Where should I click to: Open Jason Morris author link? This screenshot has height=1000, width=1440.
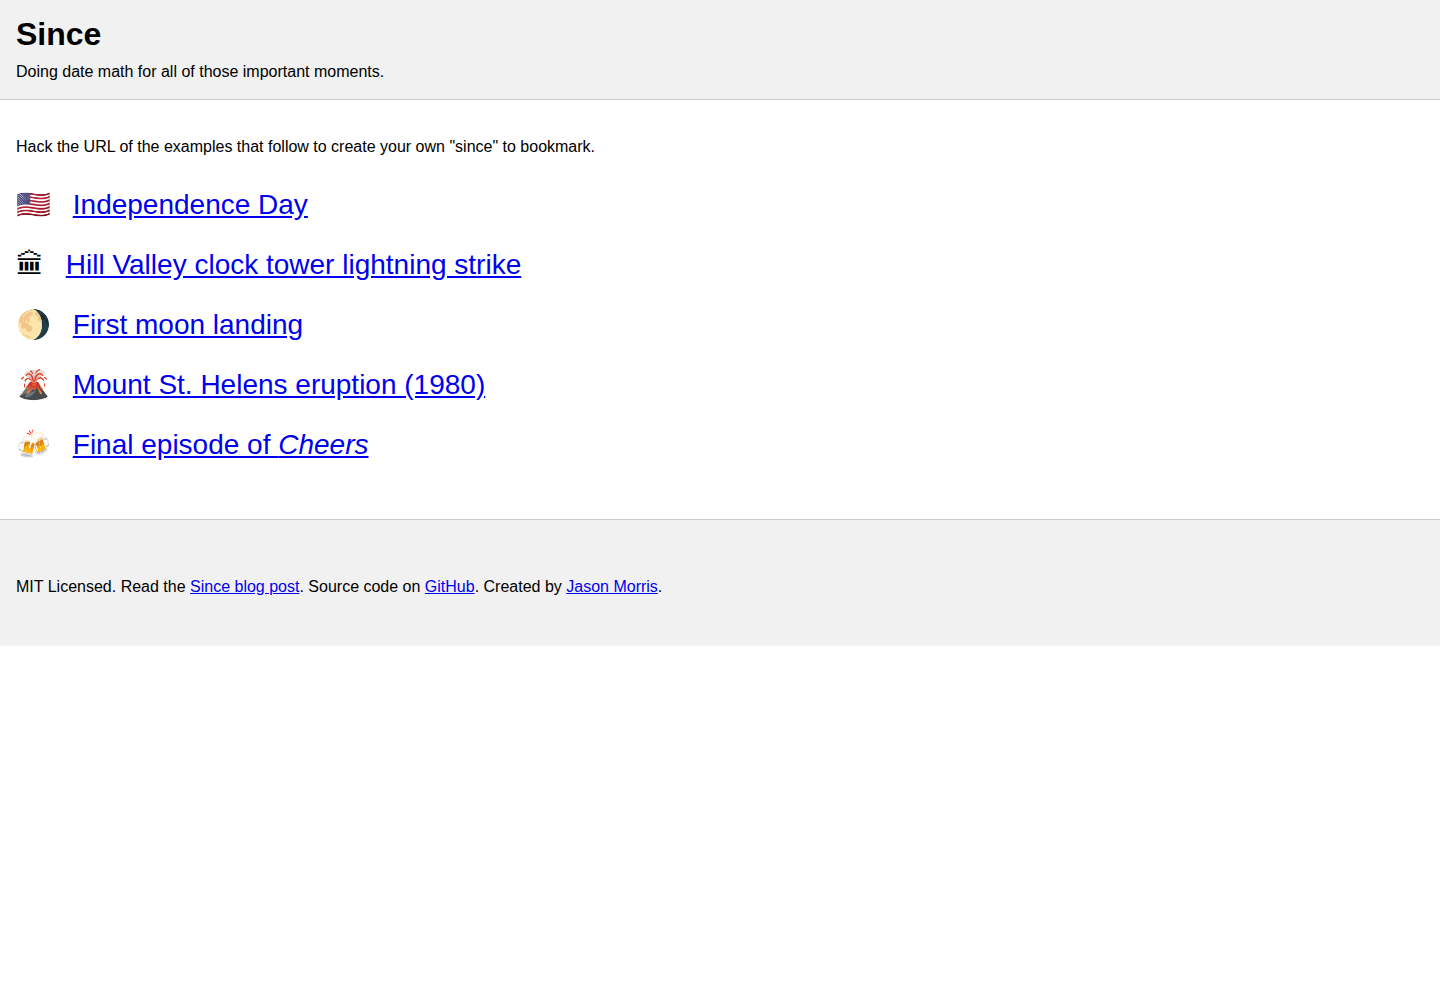[611, 587]
